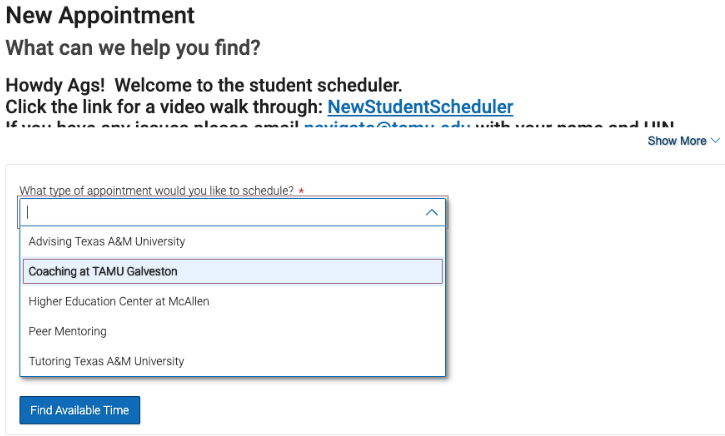Choose Coaching at TAMU Galveston
The image size is (725, 436).
(103, 271)
